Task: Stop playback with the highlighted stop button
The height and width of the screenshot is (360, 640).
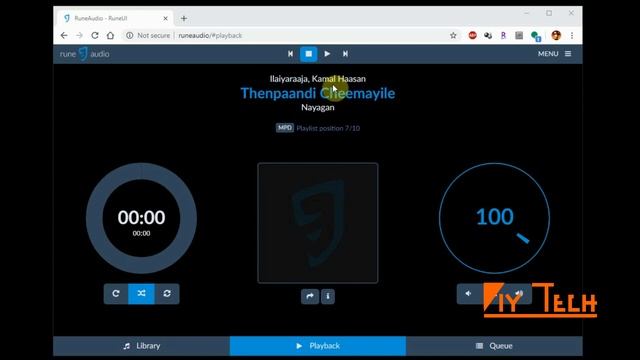Action: 309,54
